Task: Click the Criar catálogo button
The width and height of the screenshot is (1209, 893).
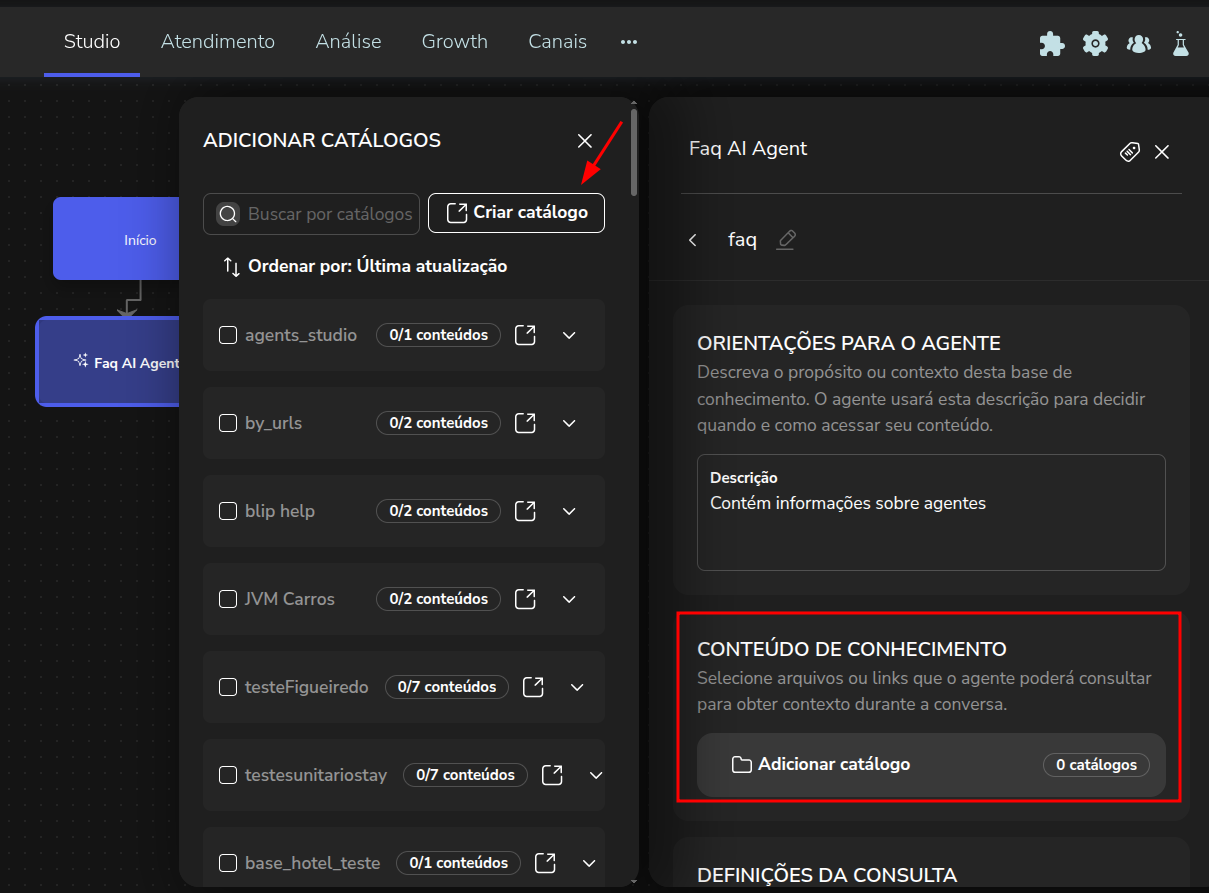Action: coord(516,213)
